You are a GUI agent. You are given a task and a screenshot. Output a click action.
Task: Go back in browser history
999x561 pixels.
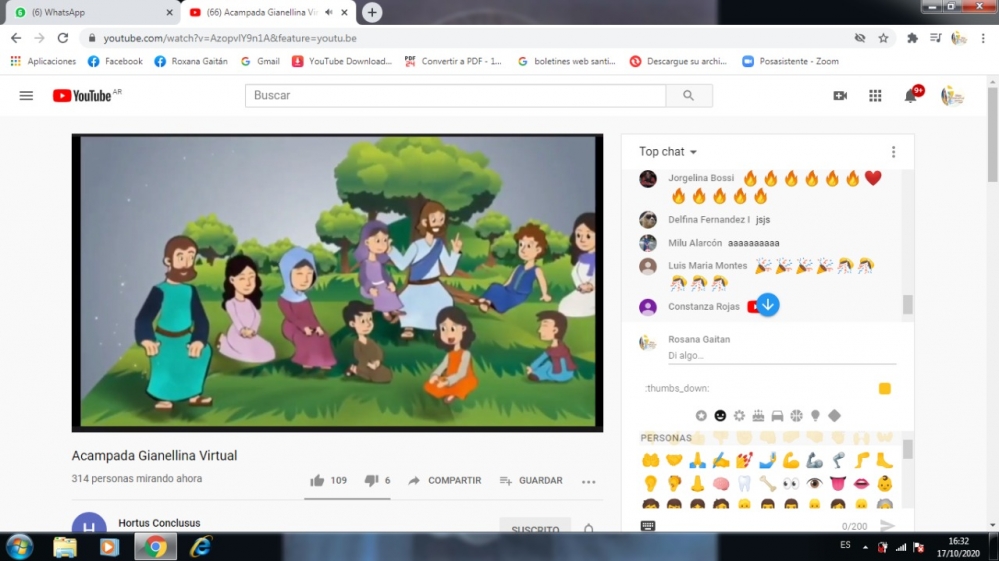16,38
